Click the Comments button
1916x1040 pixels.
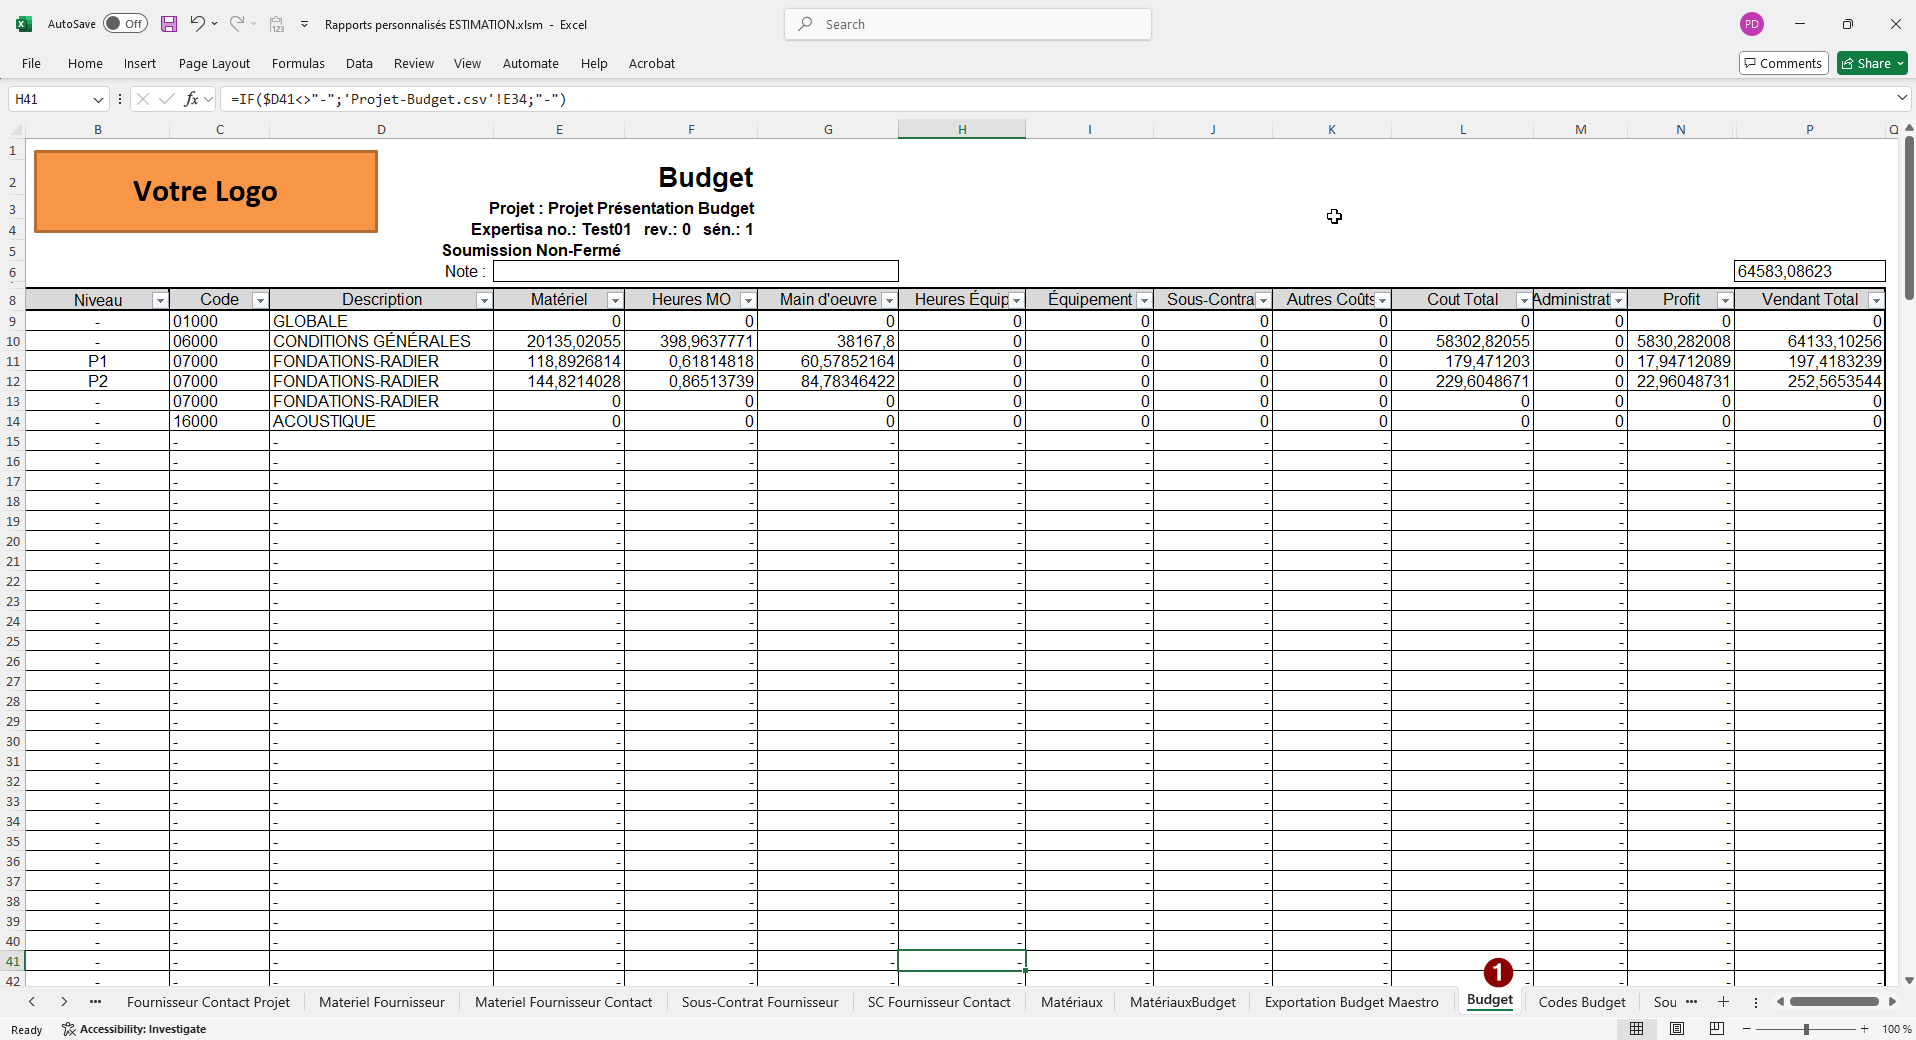[1783, 63]
